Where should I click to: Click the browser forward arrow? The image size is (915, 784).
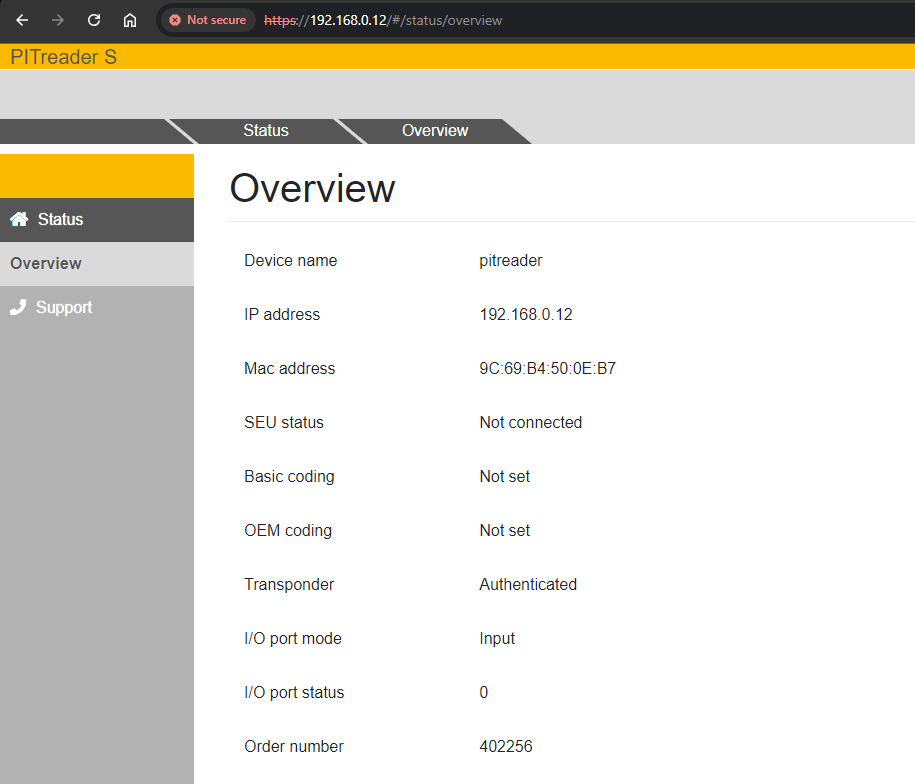pos(58,20)
